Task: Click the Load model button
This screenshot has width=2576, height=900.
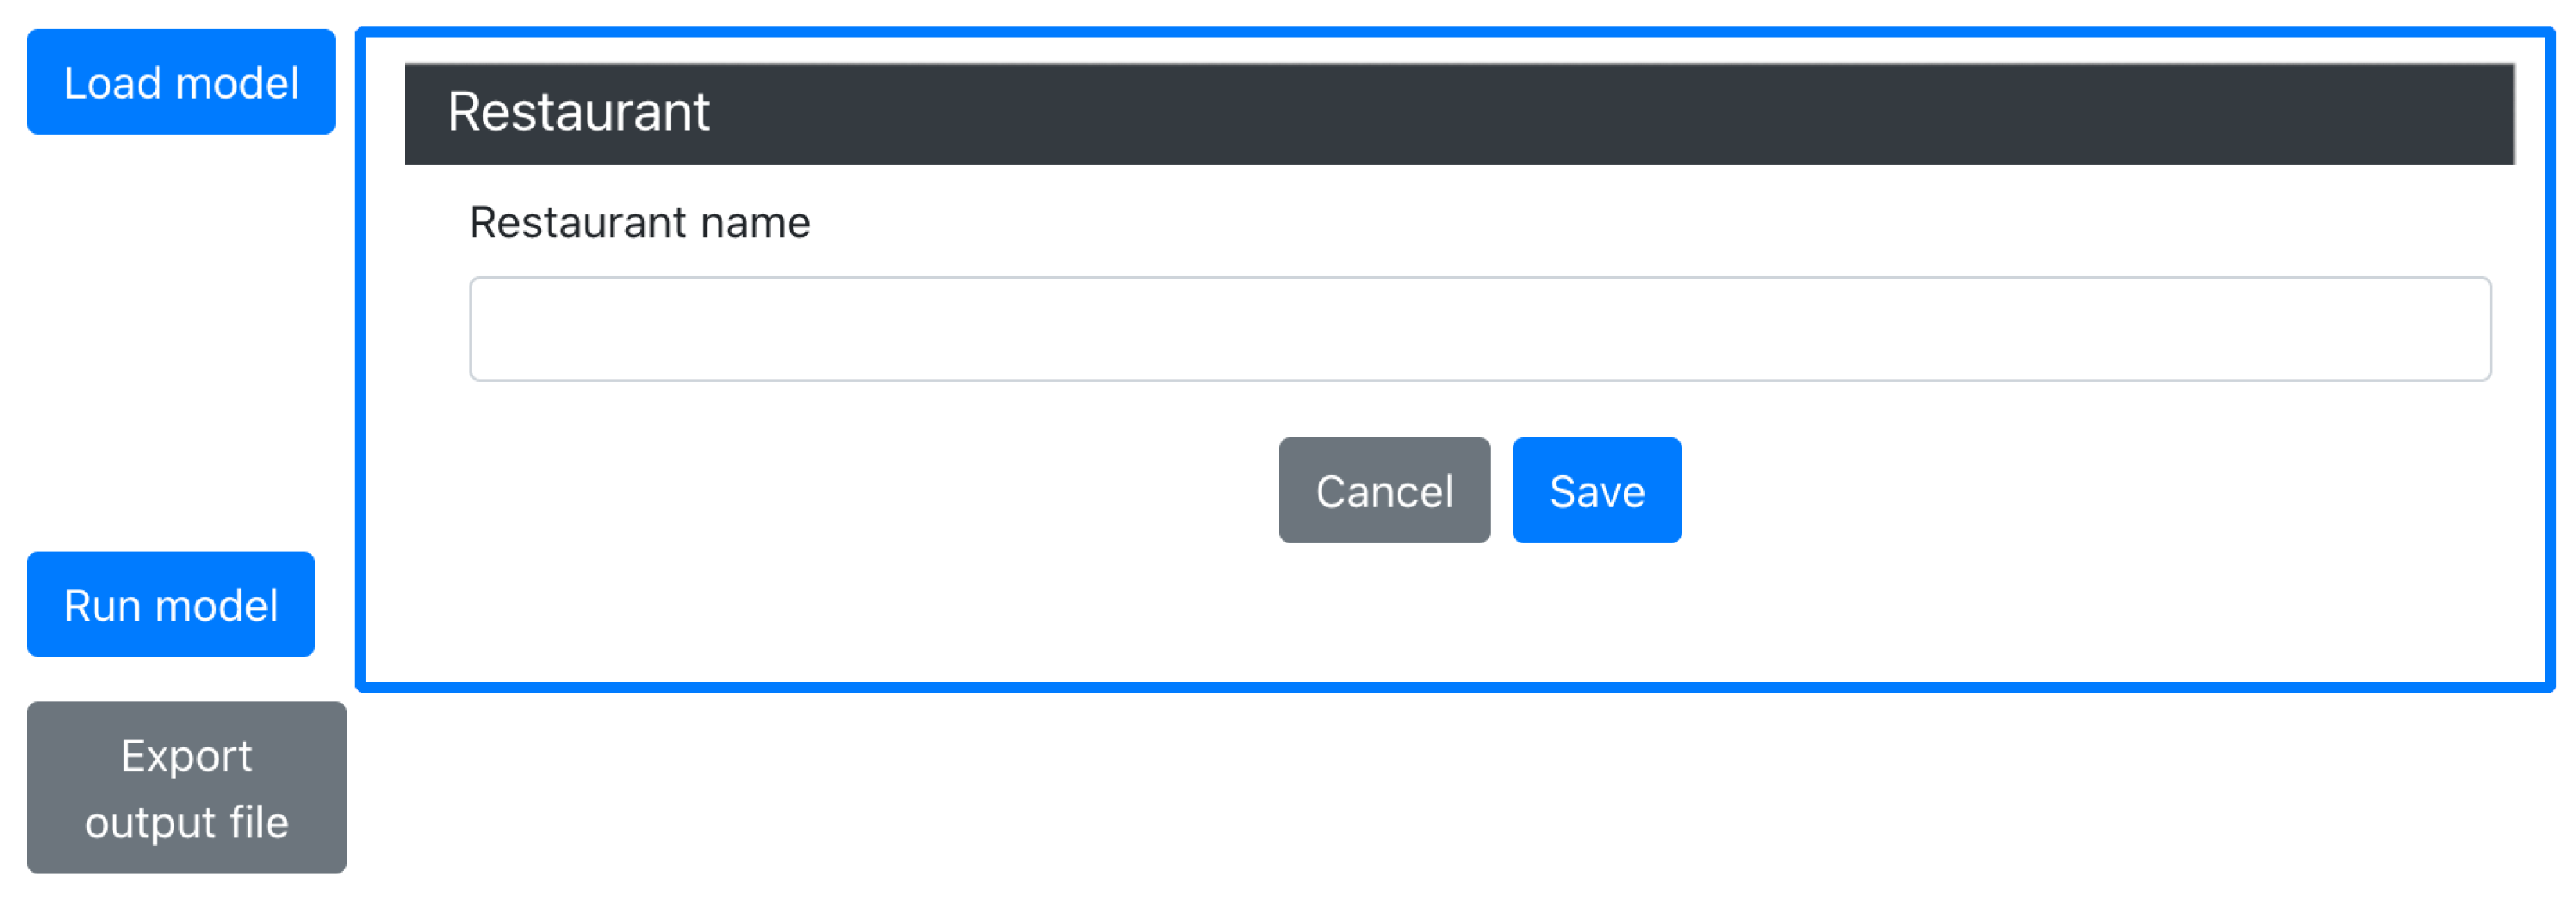Action: click(181, 82)
